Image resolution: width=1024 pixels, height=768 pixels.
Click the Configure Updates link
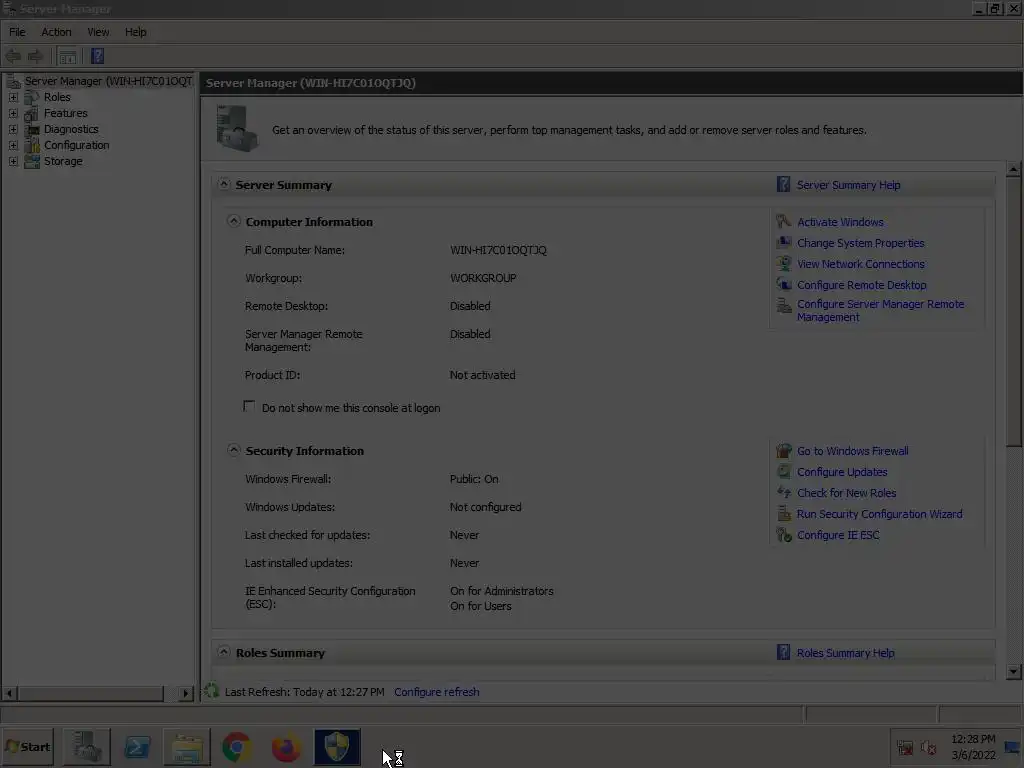[842, 472]
